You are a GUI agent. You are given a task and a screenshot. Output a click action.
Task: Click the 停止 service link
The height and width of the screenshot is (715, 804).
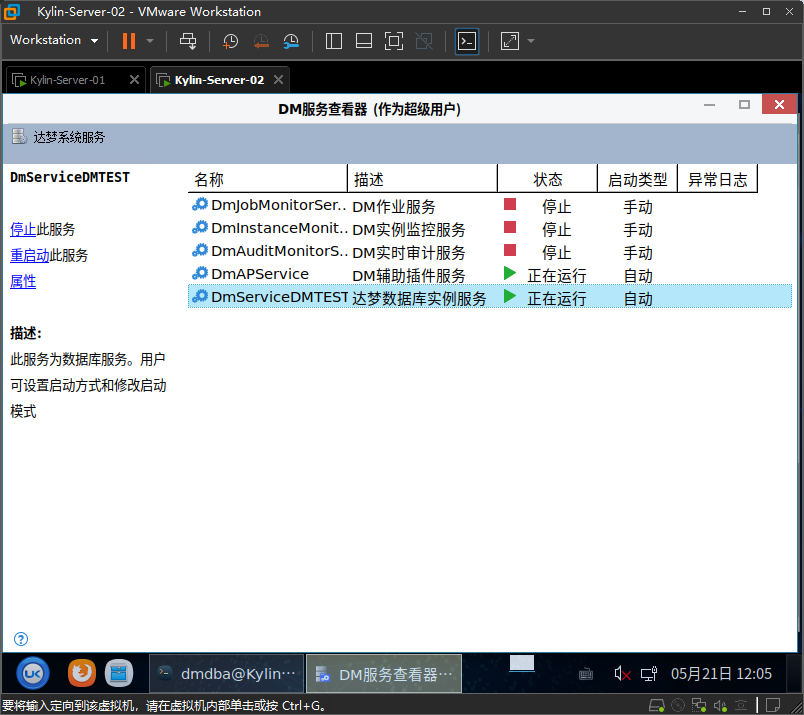click(x=23, y=229)
